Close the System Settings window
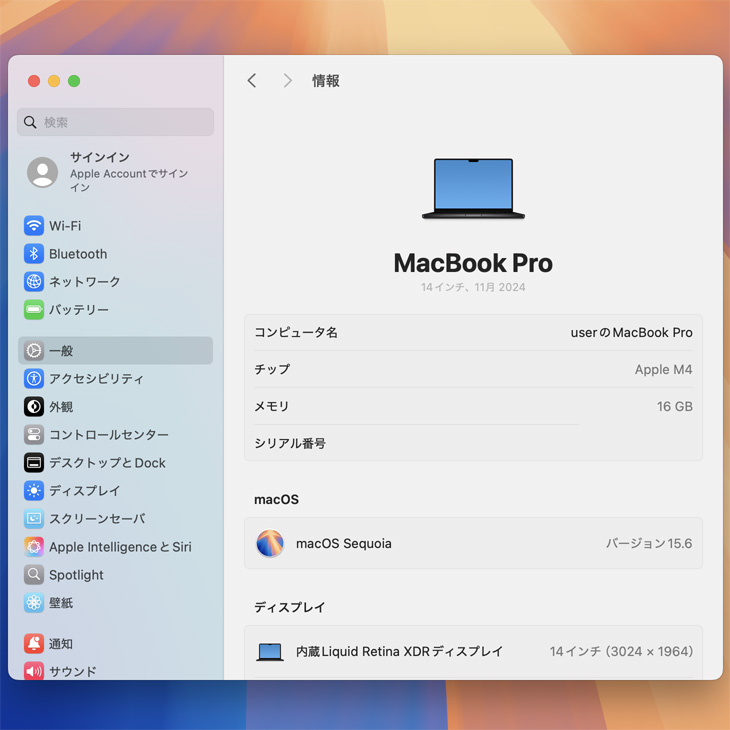The image size is (730, 730). (x=34, y=81)
